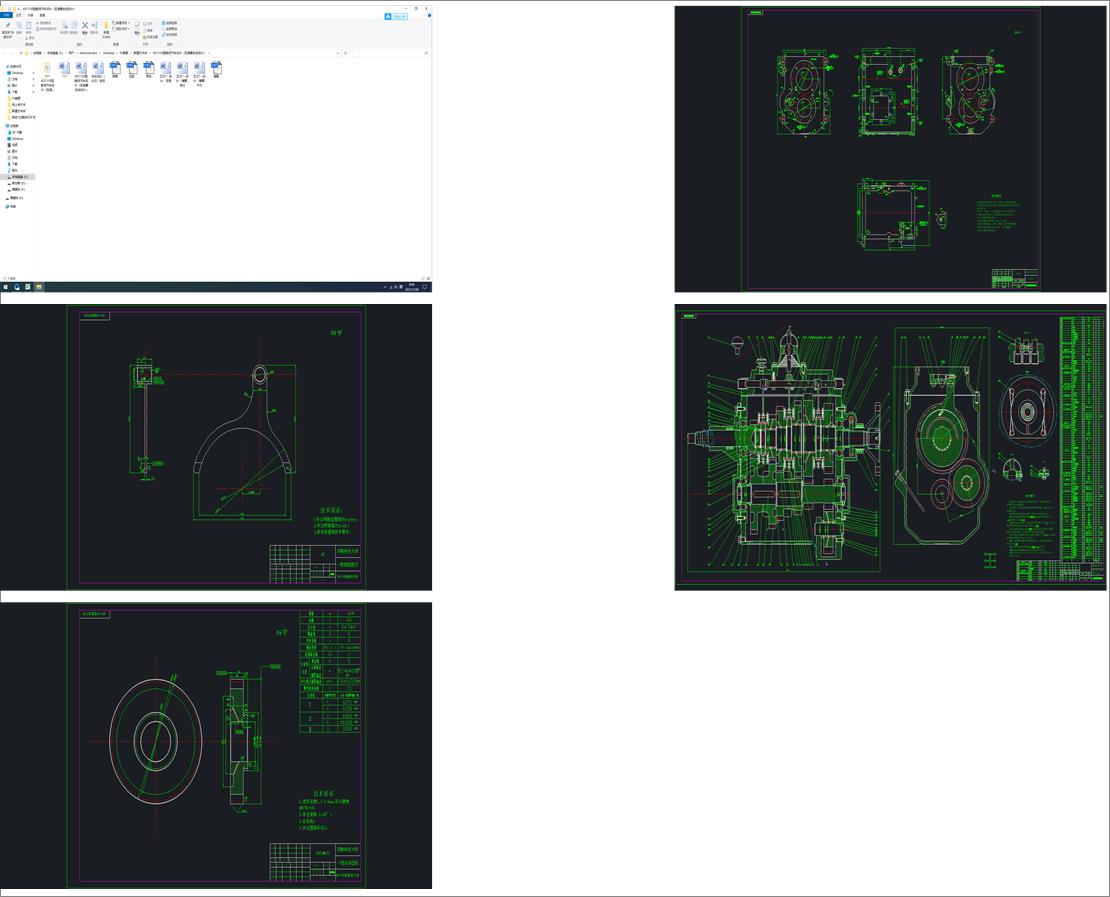Image resolution: width=1110 pixels, height=897 pixels.
Task: Open the circular gear CAD drawing image
Action: click(x=216, y=746)
